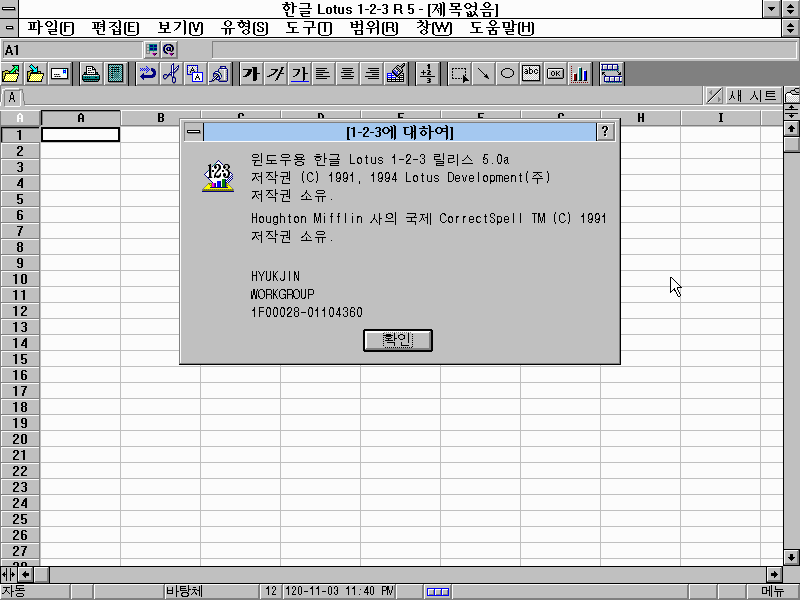Viewport: 800px width, 600px height.
Task: Open the 창(W) menu
Action: tap(434, 28)
